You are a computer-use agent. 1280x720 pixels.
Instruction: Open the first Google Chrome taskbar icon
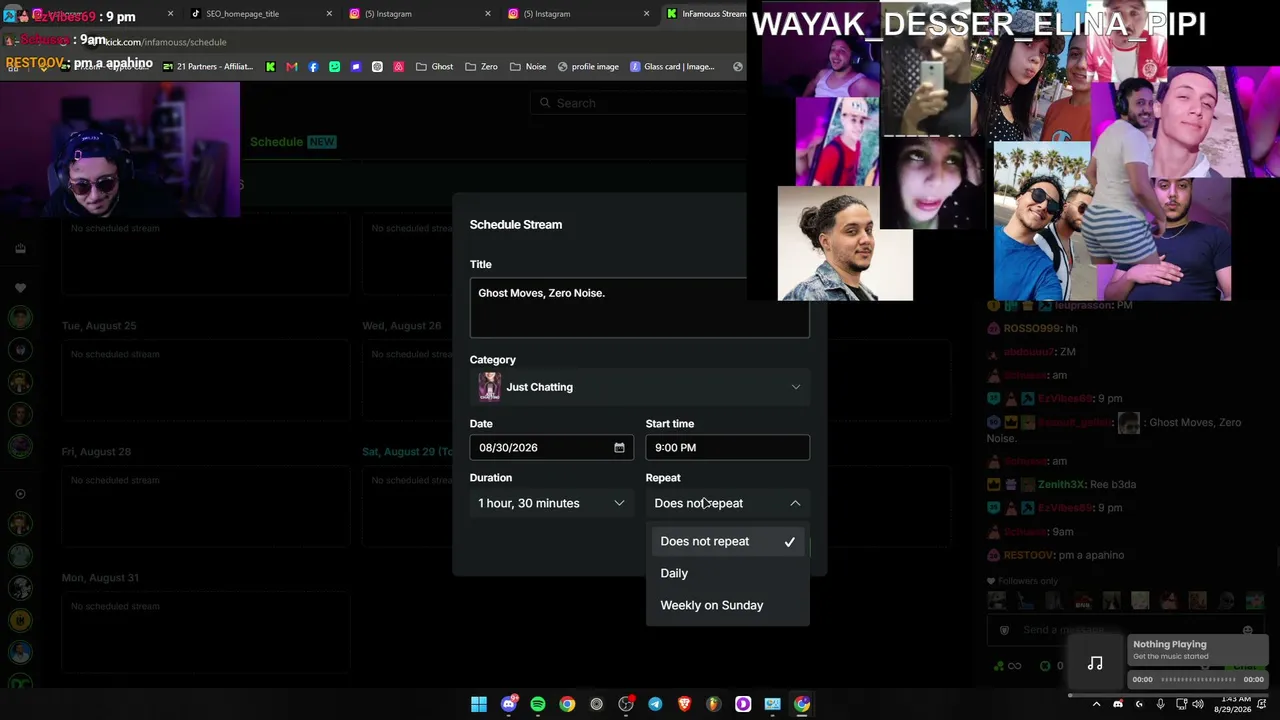coord(567,704)
